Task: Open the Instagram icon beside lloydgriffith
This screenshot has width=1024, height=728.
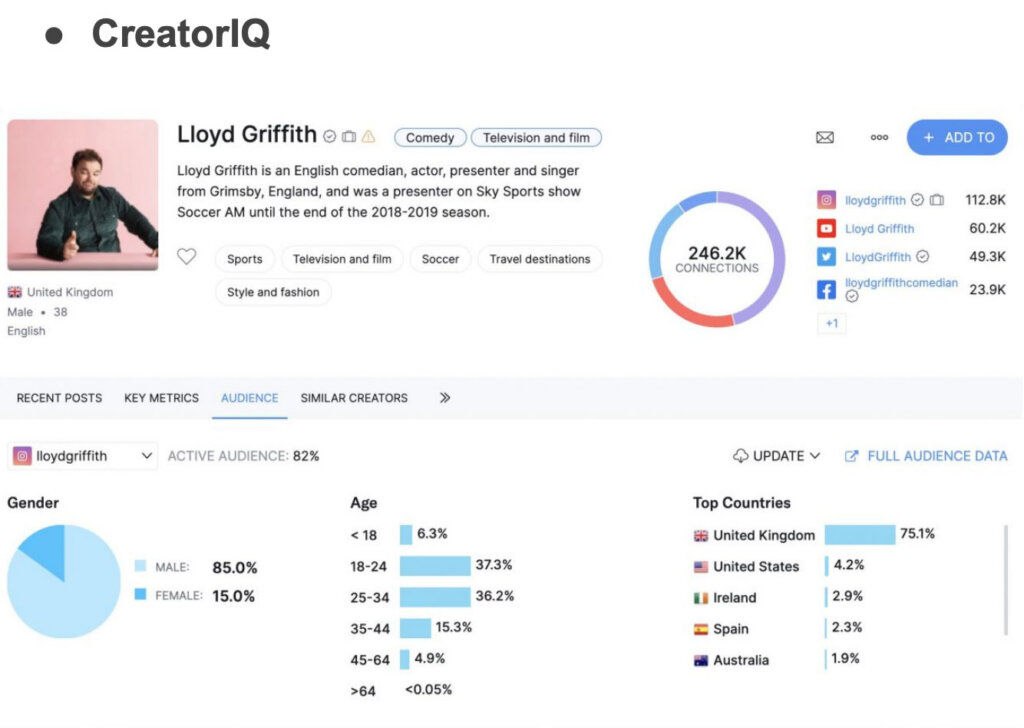Action: pyautogui.click(x=827, y=200)
